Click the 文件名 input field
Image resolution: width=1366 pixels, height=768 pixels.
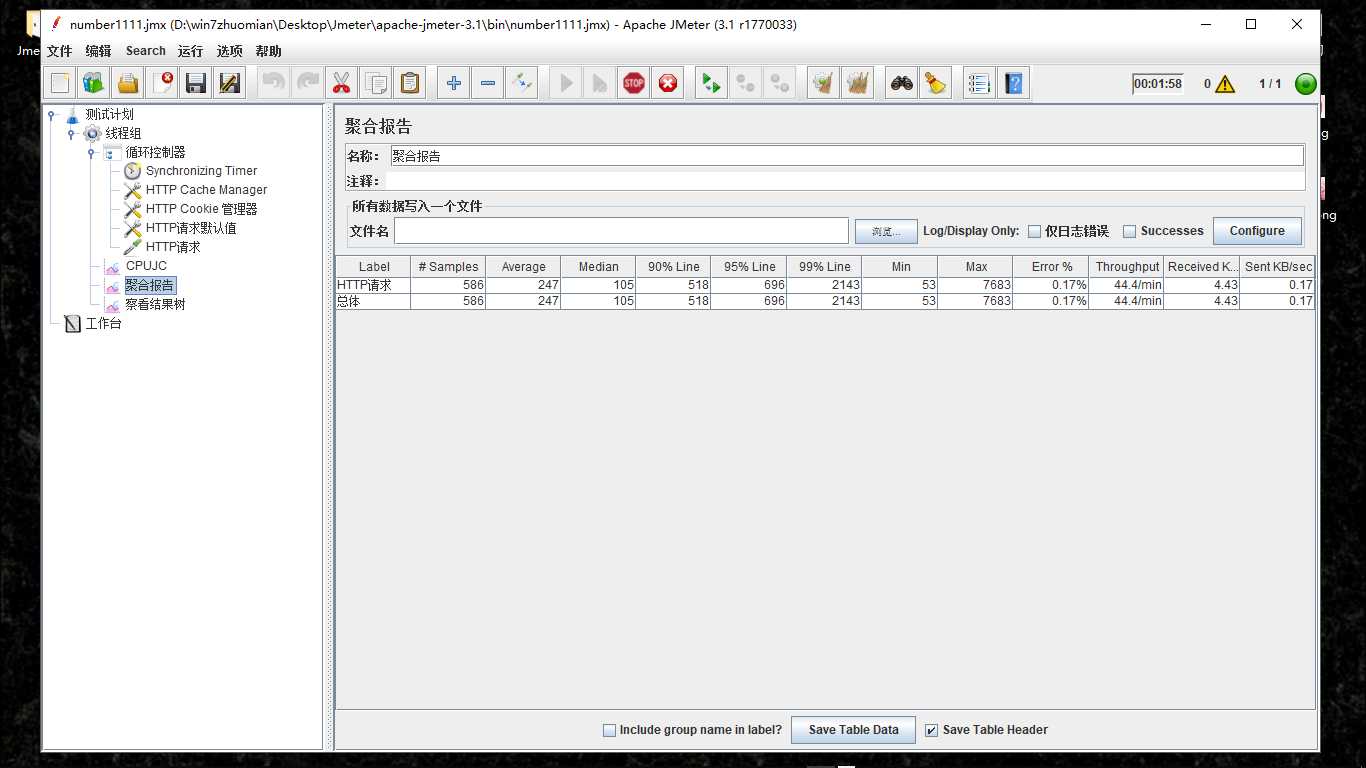[622, 231]
